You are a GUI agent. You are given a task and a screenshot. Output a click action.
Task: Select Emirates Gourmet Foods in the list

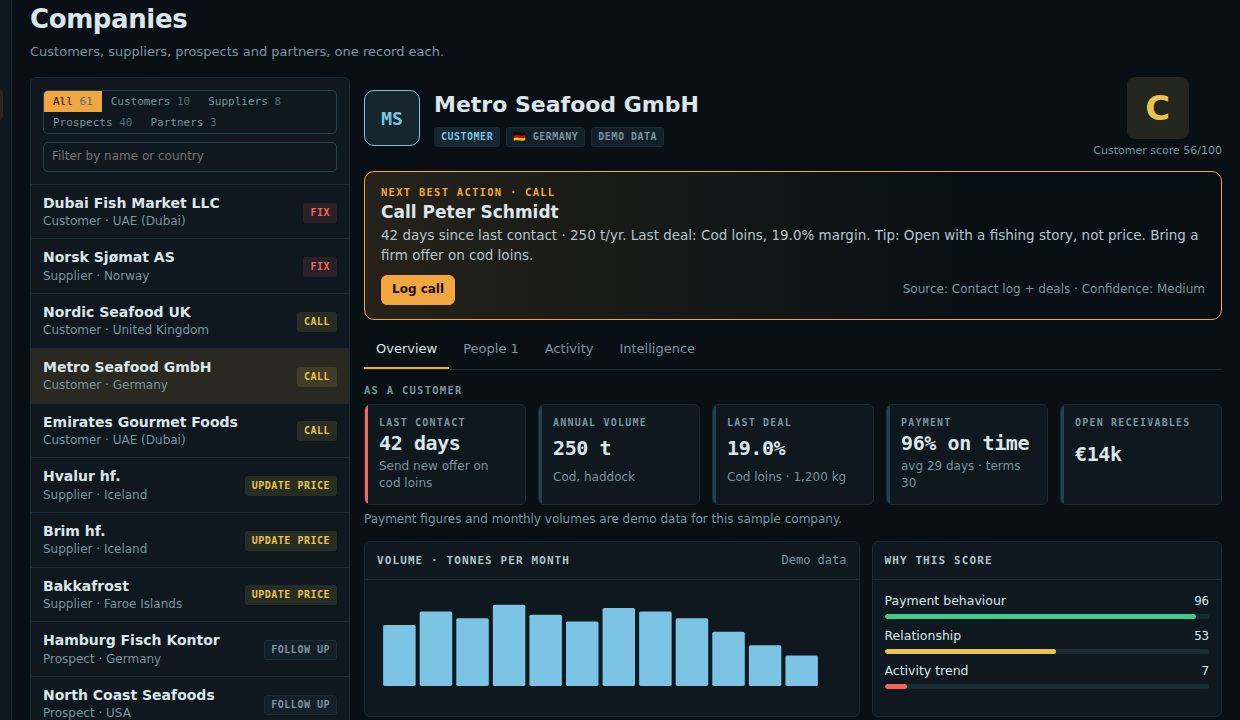190,430
